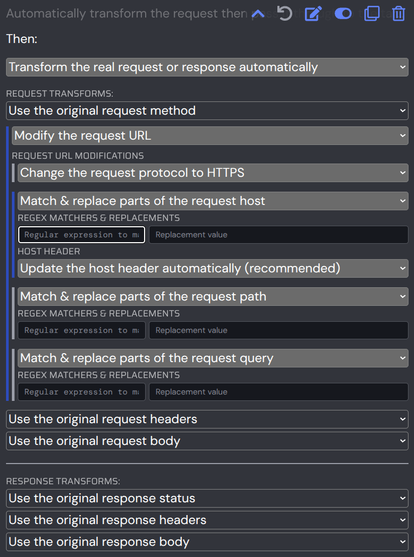Click the revert changes undo icon
The width and height of the screenshot is (414, 557).
[284, 13]
